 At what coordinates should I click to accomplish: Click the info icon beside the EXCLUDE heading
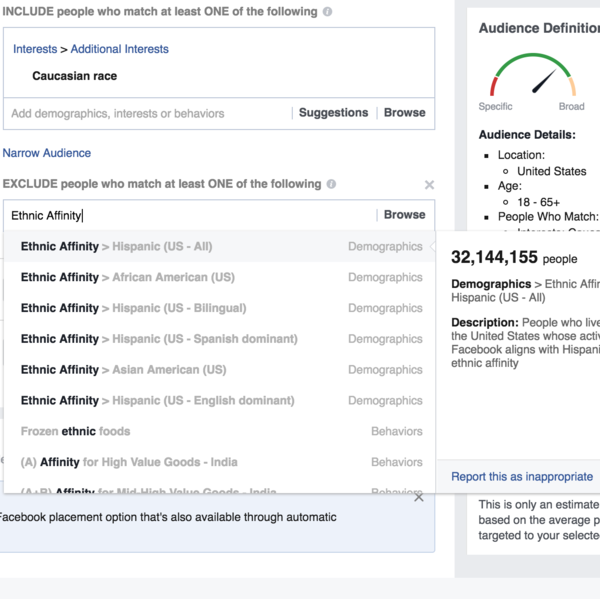click(x=331, y=184)
